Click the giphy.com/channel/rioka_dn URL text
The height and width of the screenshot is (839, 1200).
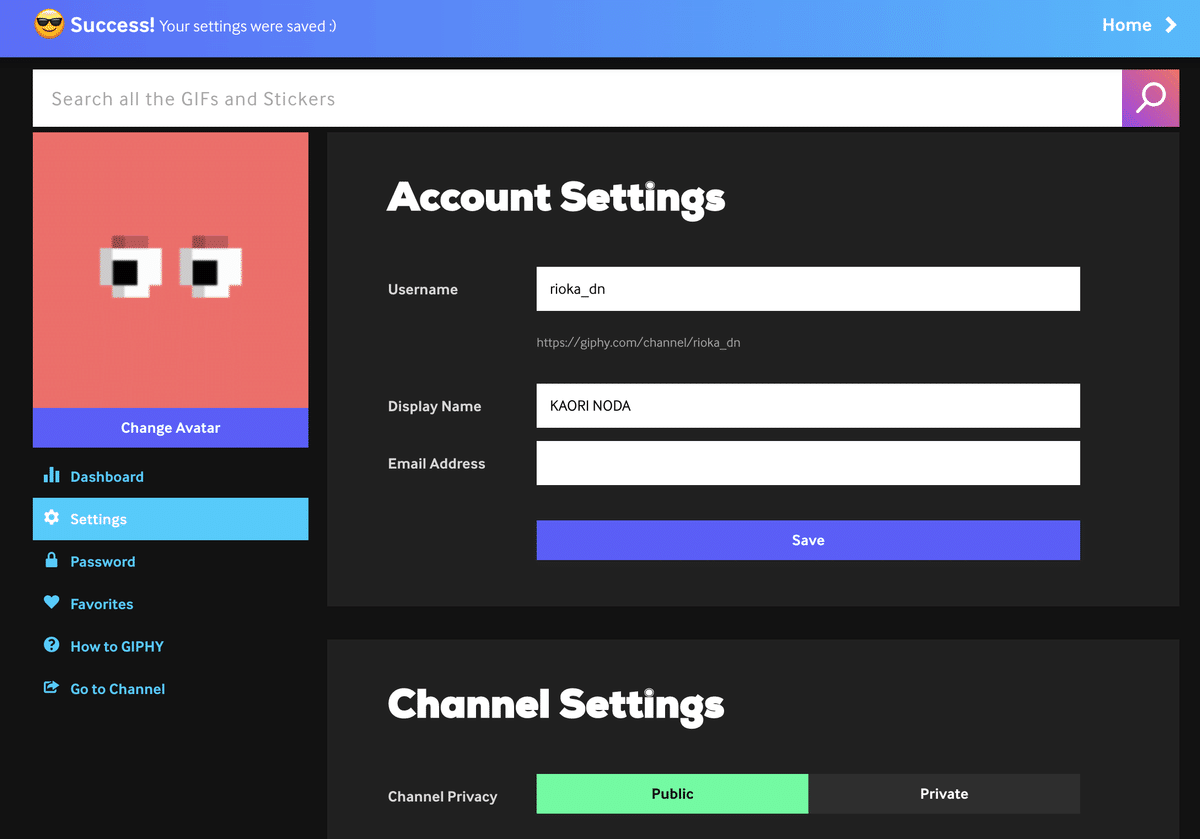click(x=638, y=342)
